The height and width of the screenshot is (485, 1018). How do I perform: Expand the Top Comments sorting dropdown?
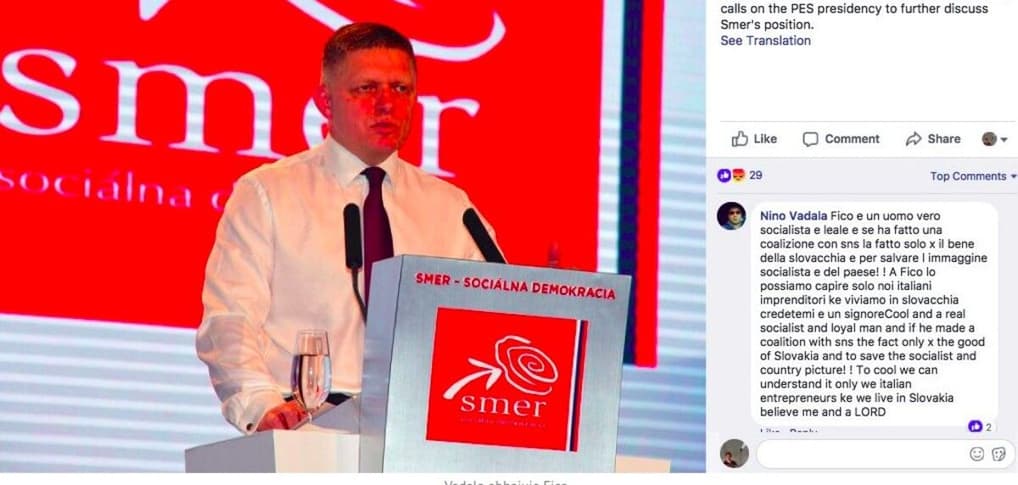coord(973,176)
